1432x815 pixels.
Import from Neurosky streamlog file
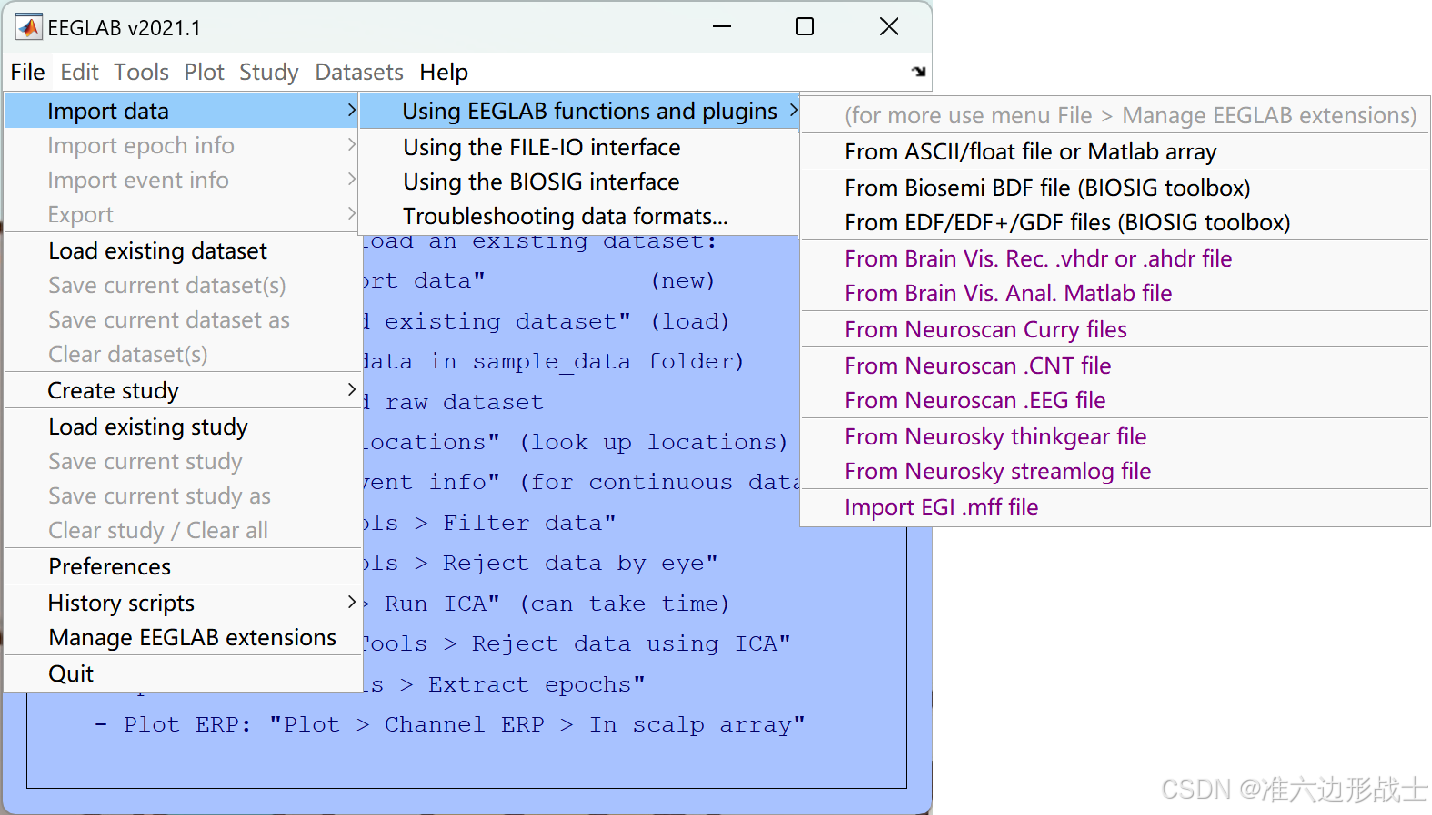(x=1115, y=471)
